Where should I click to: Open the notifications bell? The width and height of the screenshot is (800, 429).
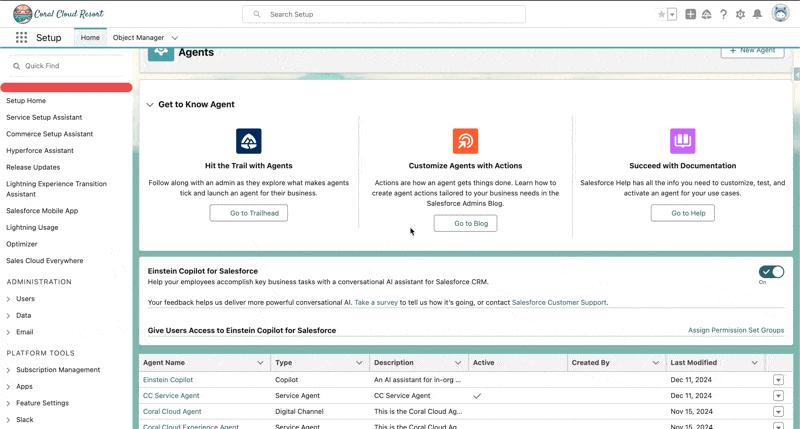point(758,14)
